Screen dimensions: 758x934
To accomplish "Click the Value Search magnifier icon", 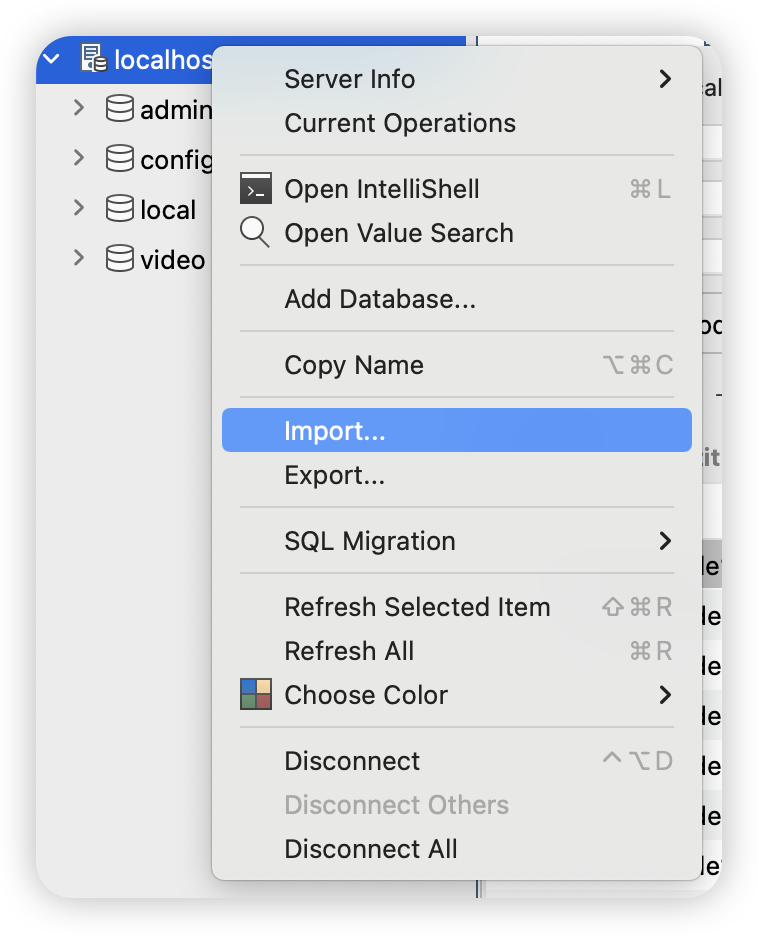I will tap(256, 233).
